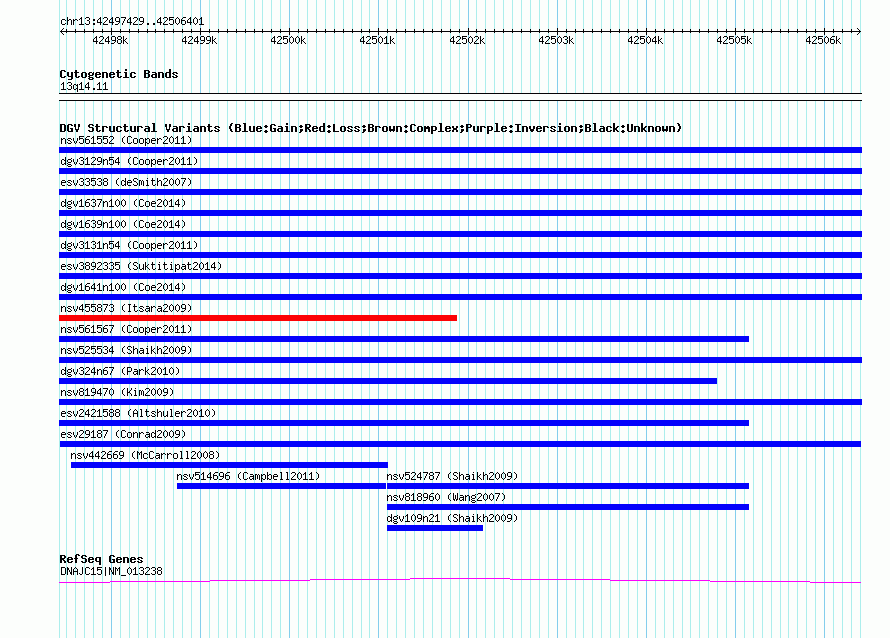Click the right arrow end of the ruler
890x638 pixels.
tap(858, 31)
